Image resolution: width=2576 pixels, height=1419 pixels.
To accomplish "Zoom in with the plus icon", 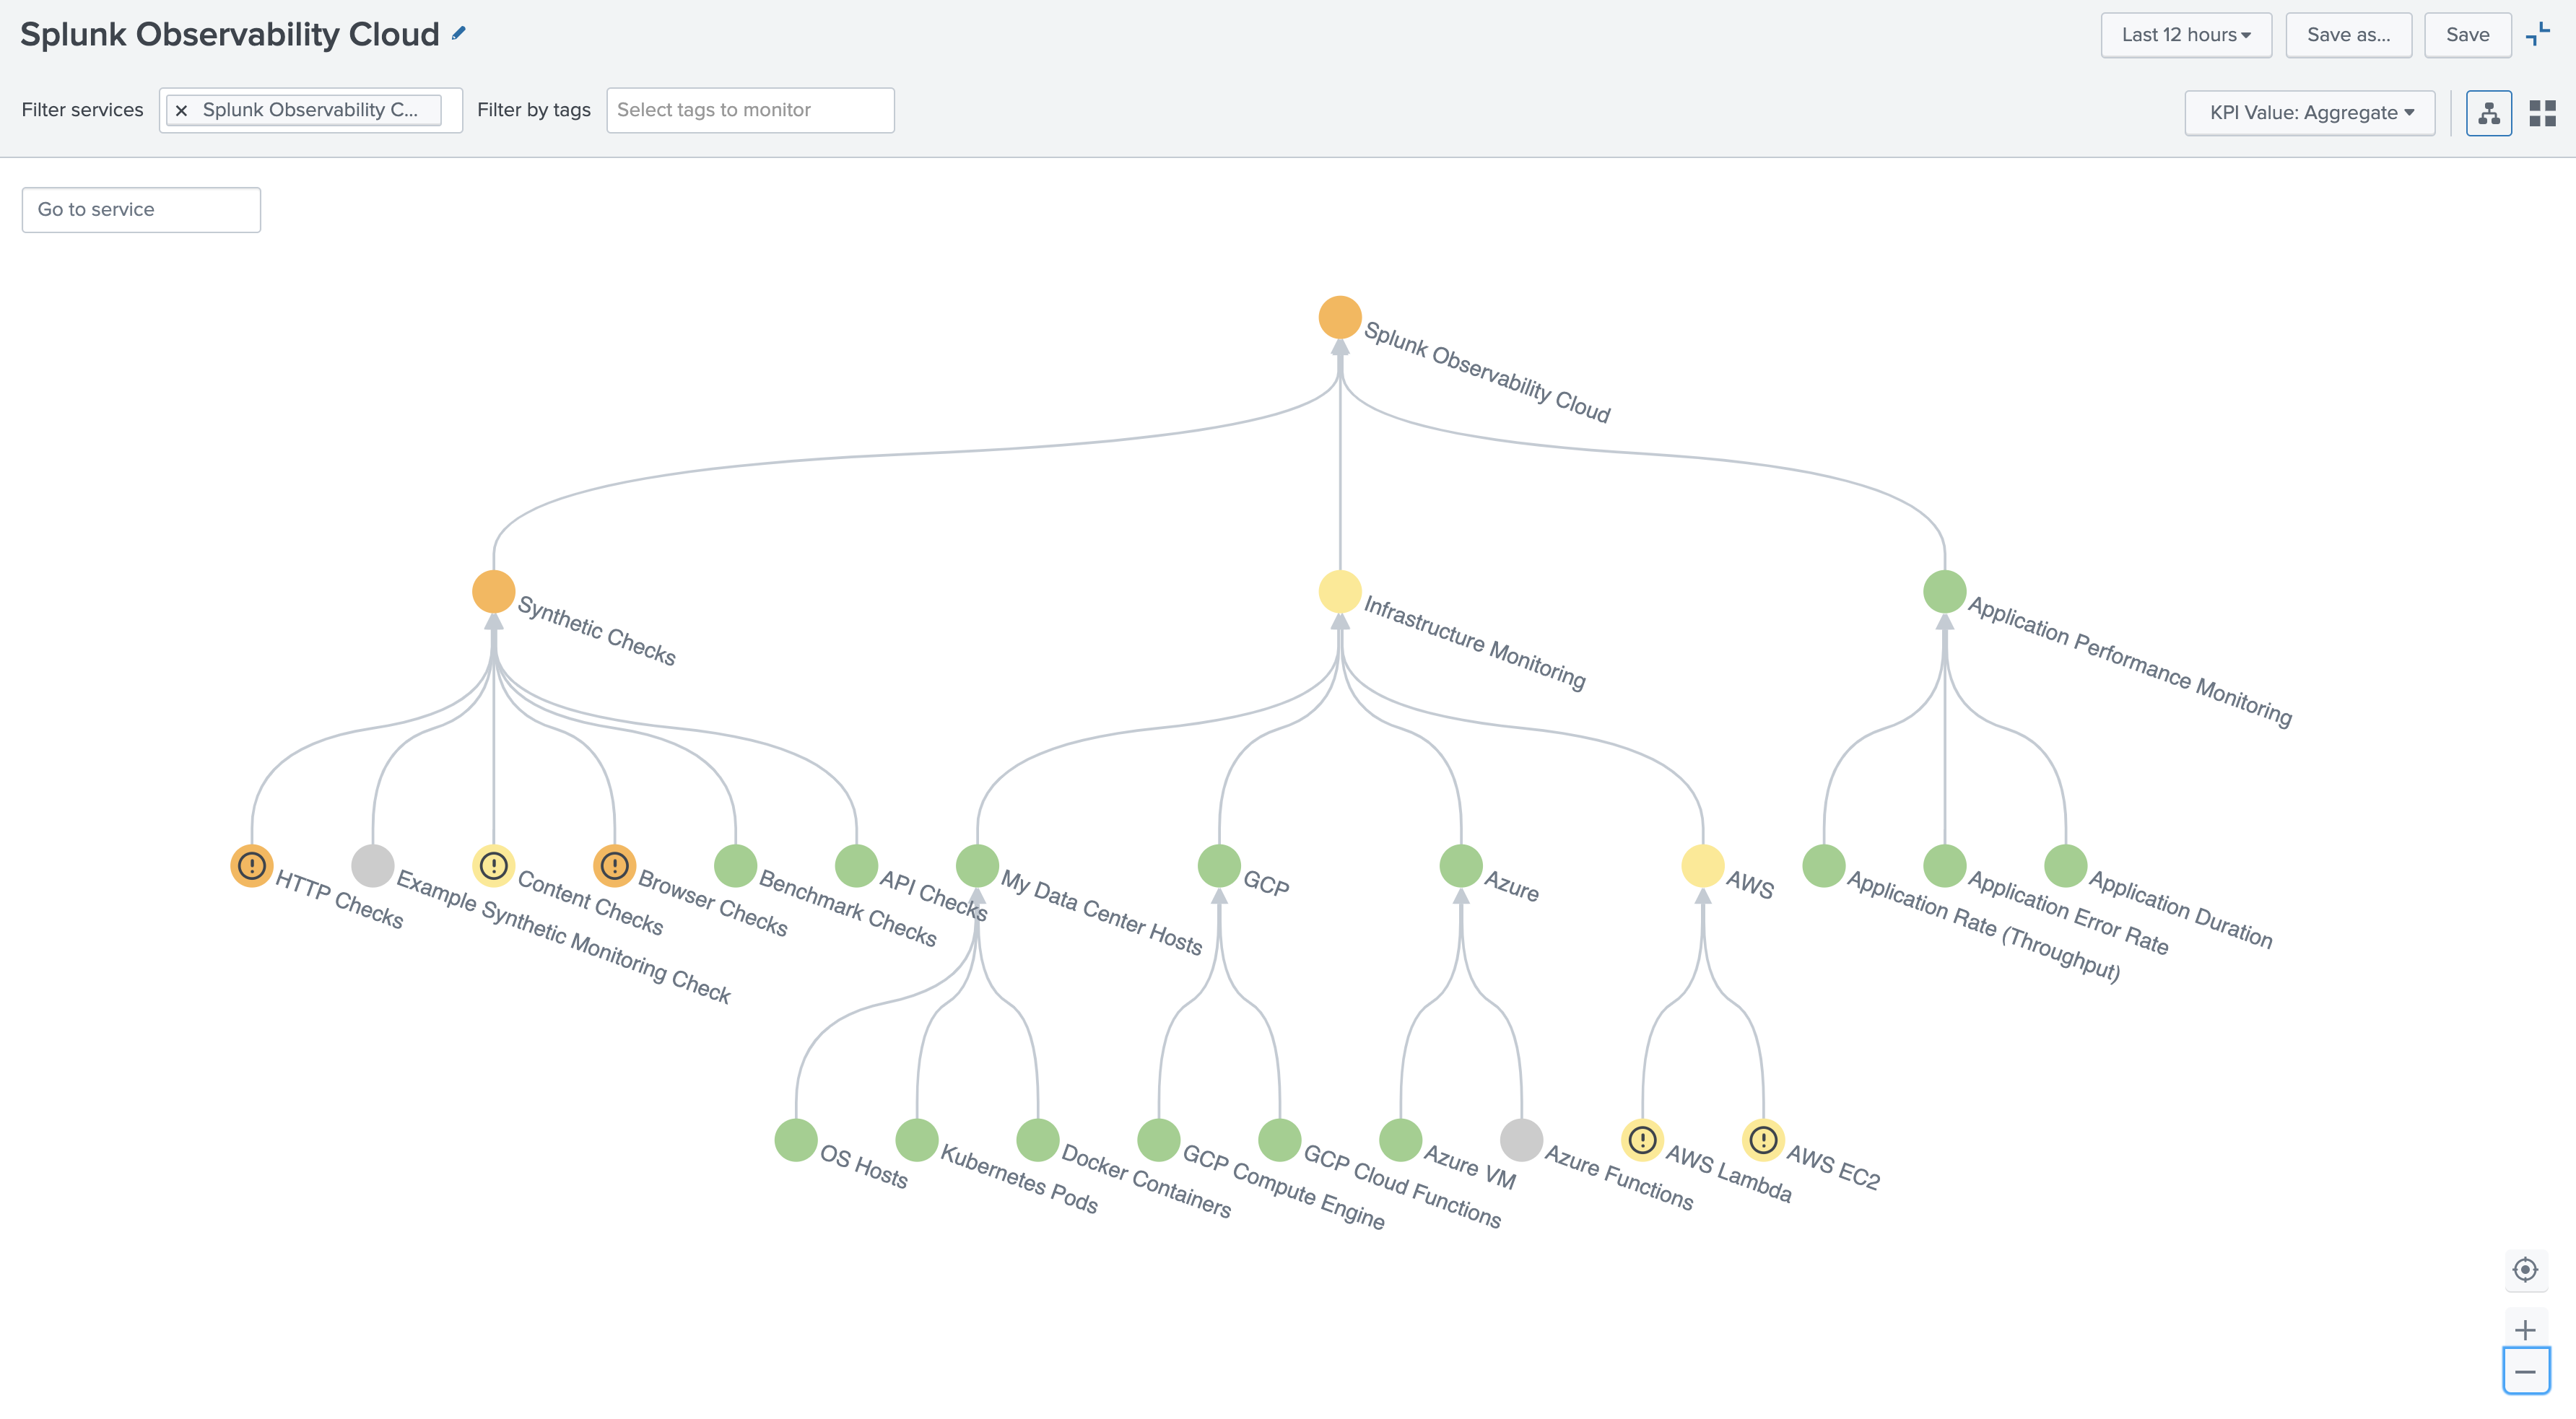I will [2525, 1330].
